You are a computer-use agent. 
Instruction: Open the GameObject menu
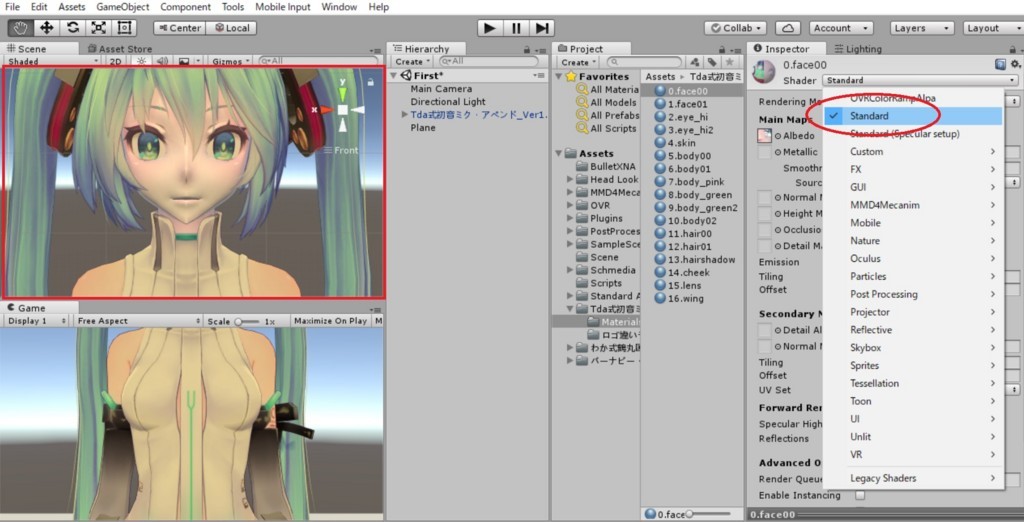[123, 7]
